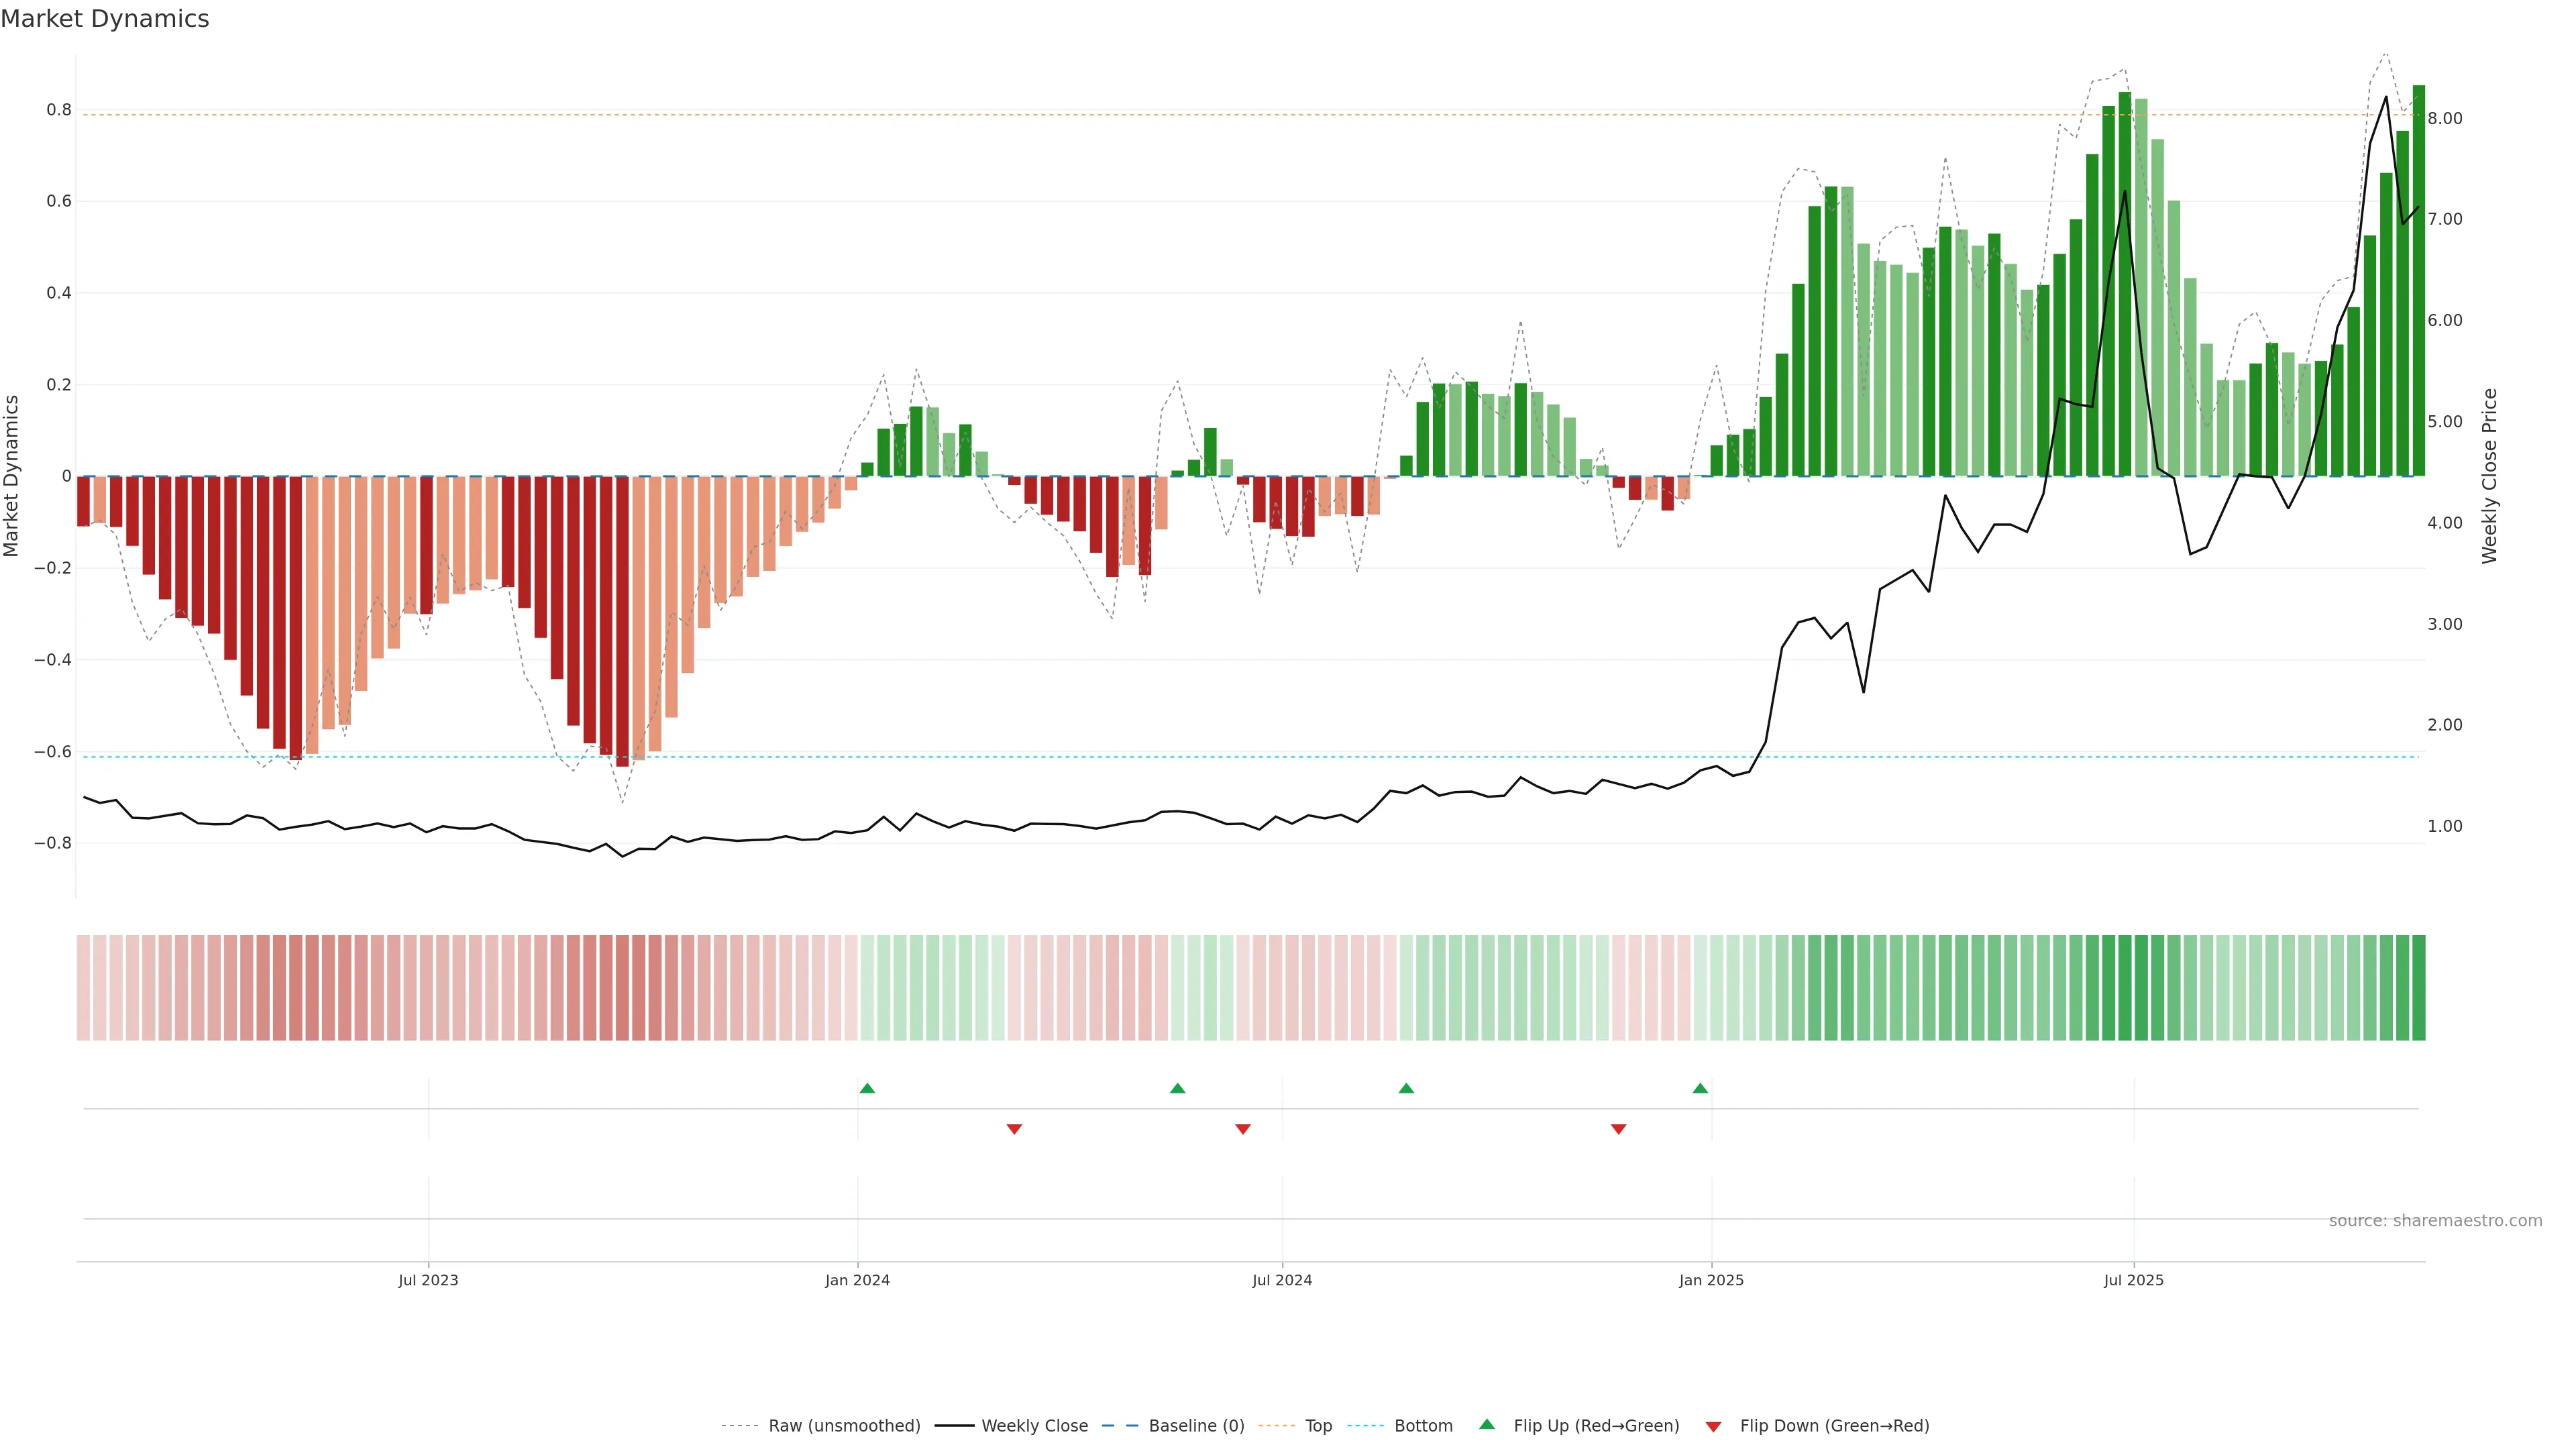2576x1449 pixels.
Task: Click the green flip-up triangle after Jul 2024
Action: 1406,1088
